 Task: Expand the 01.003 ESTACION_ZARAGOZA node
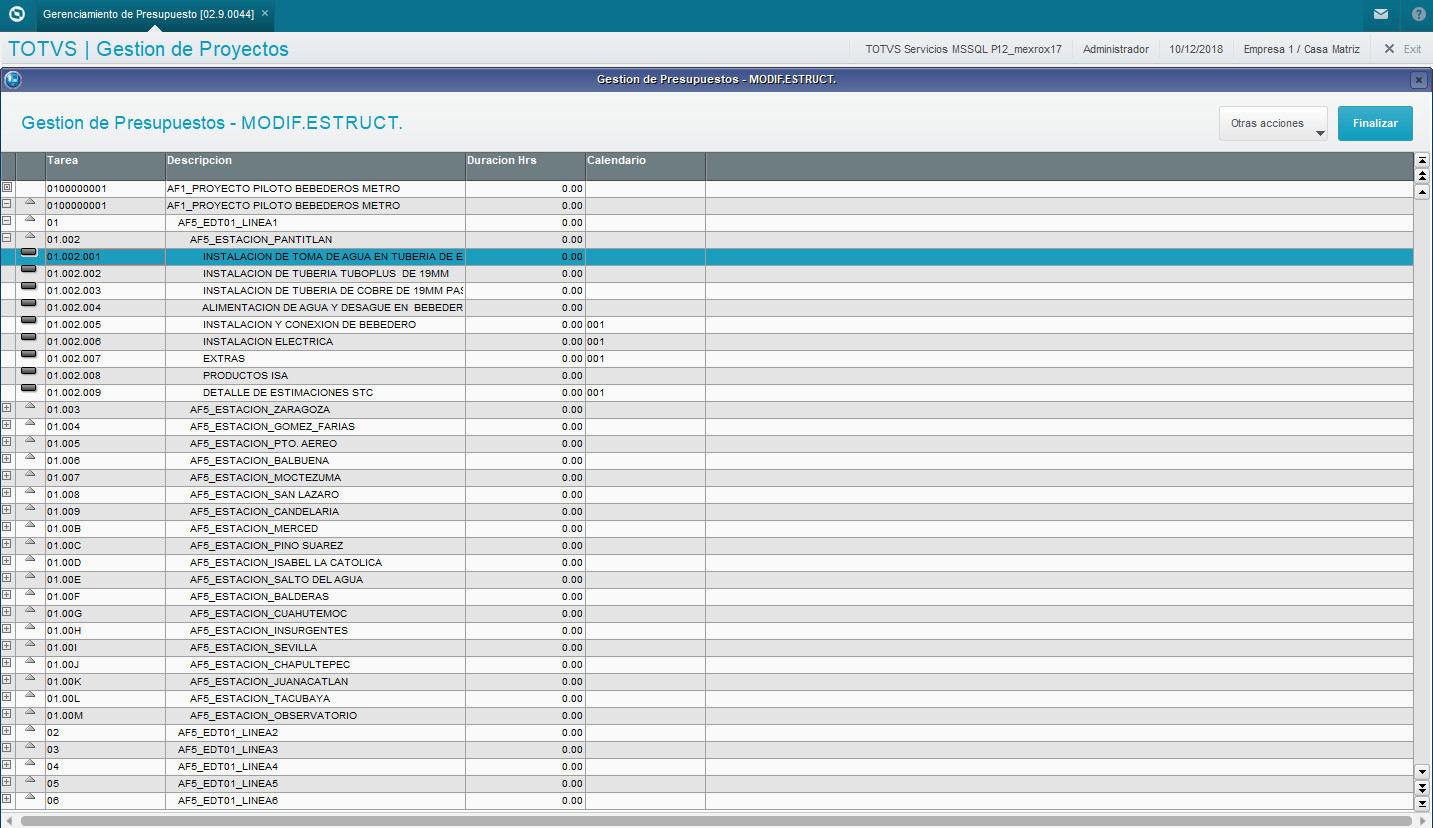[x=7, y=408]
